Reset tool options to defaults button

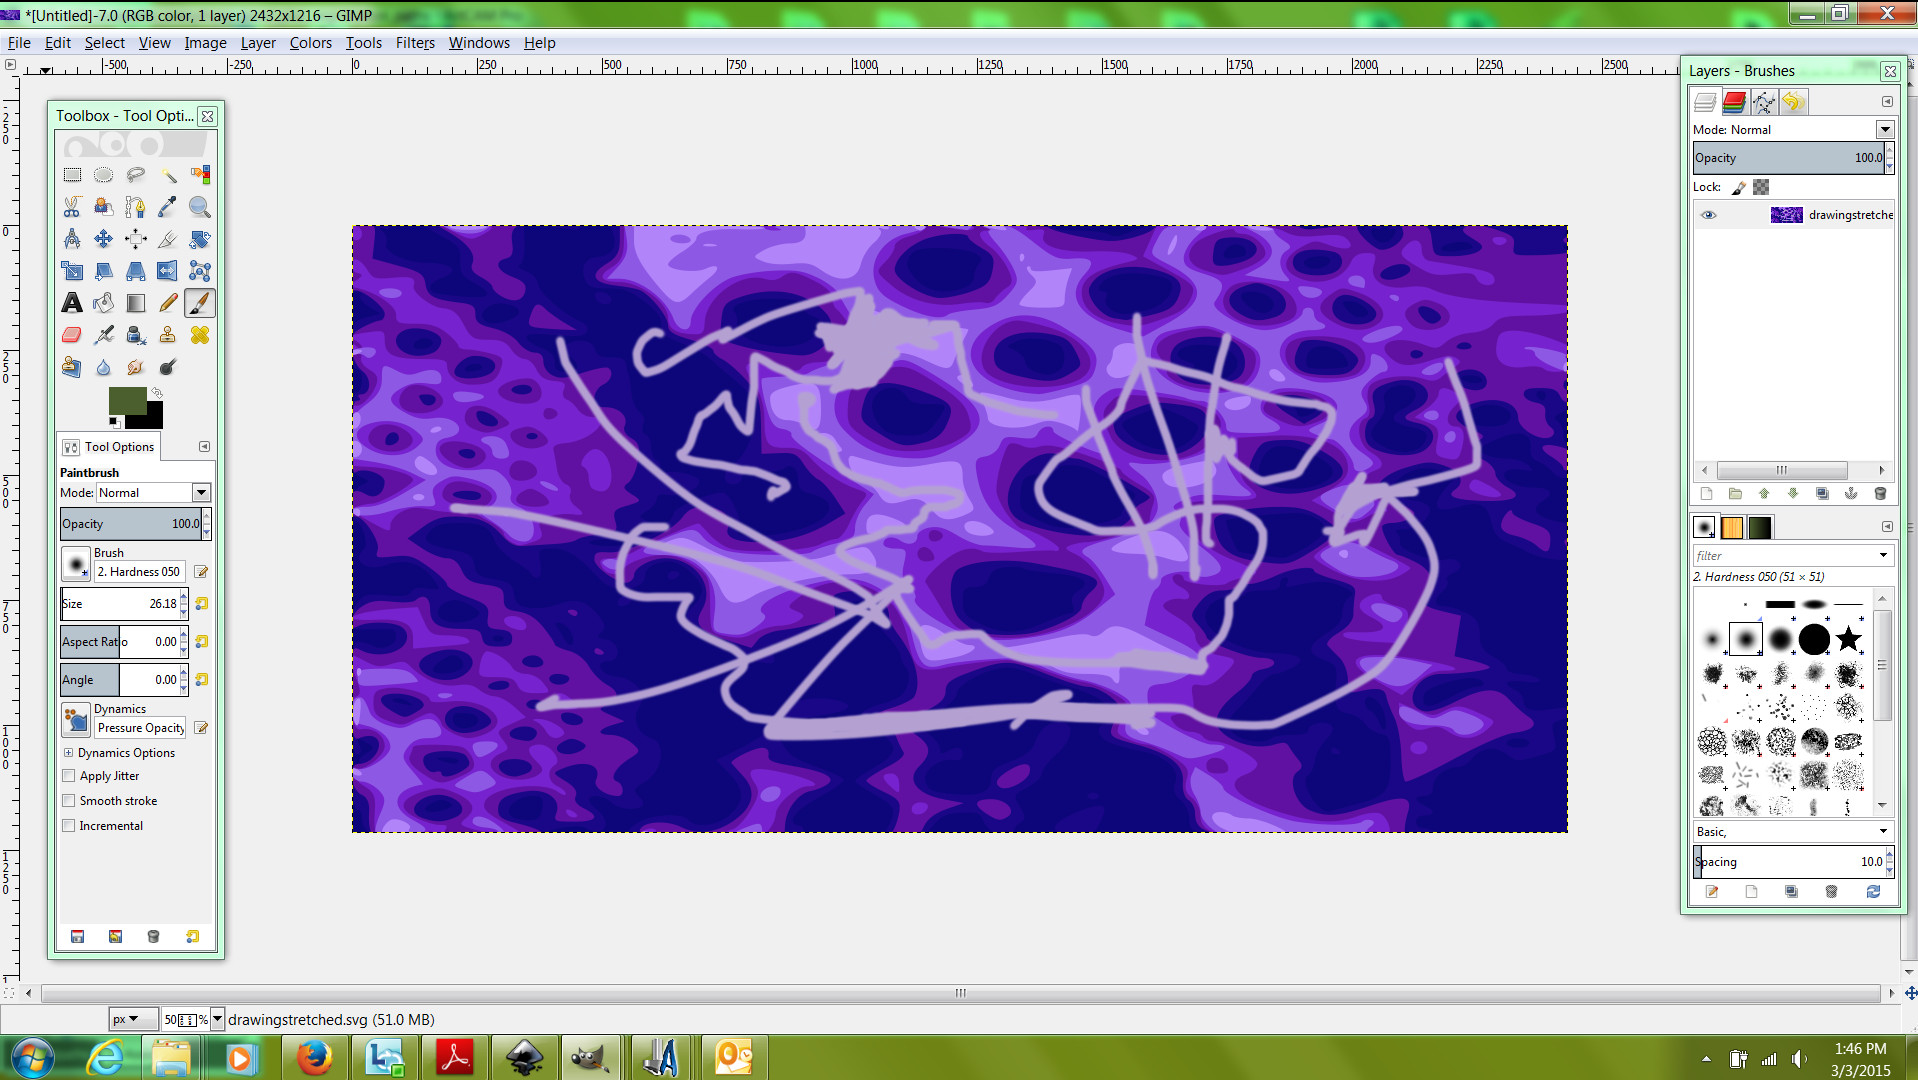(x=192, y=937)
